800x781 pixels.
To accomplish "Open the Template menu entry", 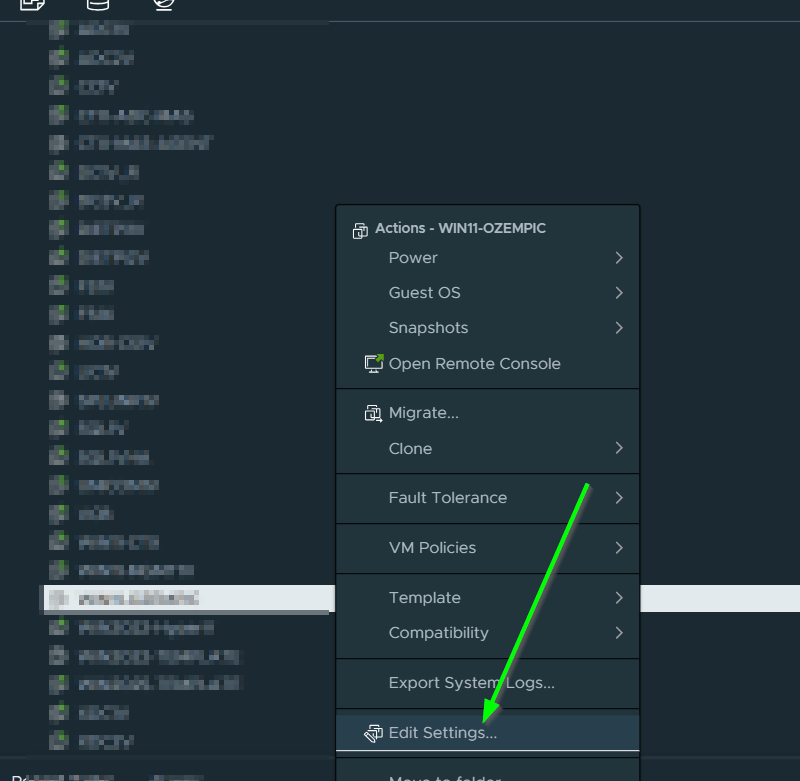I will click(x=424, y=598).
